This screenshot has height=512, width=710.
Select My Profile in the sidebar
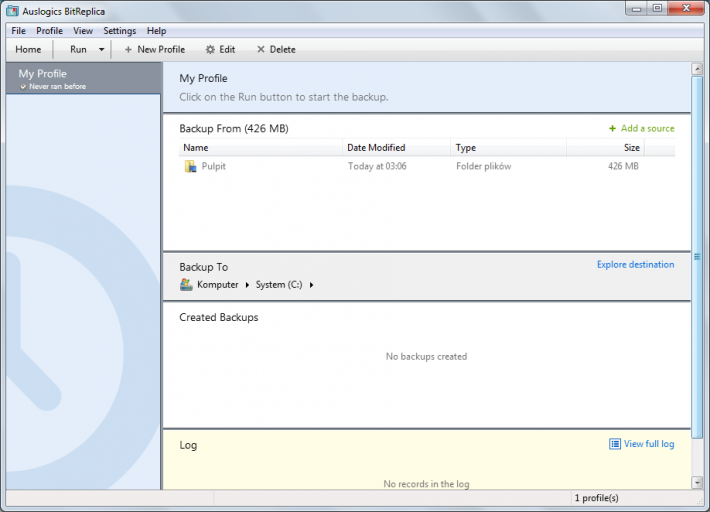(x=83, y=78)
